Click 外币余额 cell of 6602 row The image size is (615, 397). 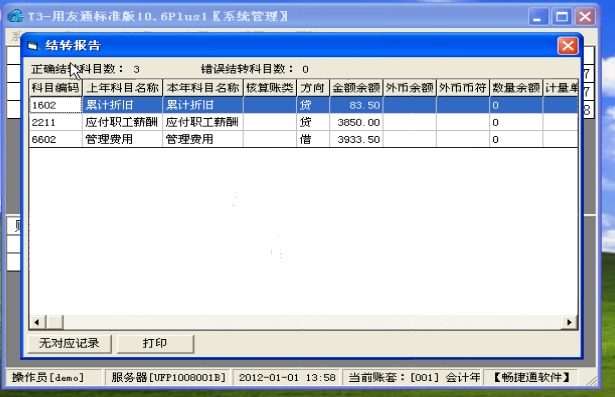(409, 139)
